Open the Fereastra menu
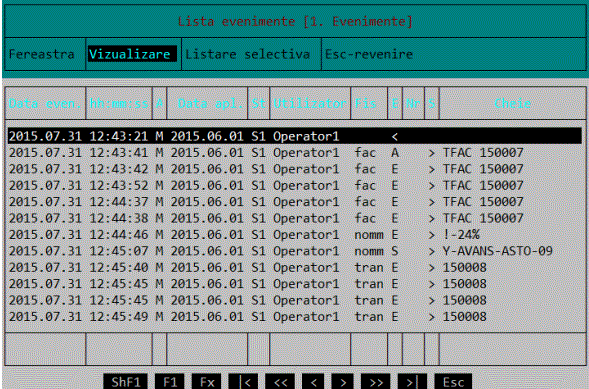This screenshot has width=589, height=389. tap(42, 54)
